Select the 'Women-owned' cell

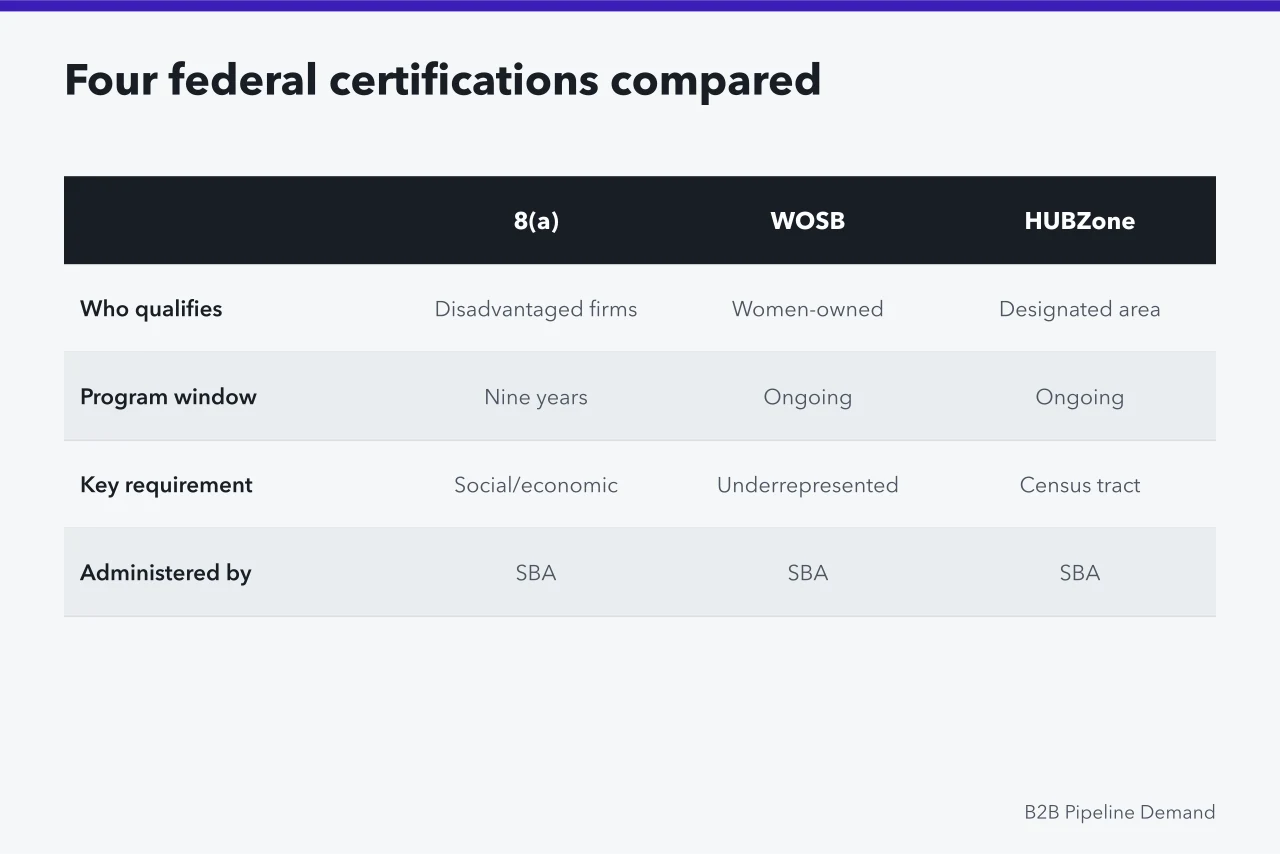[x=808, y=309]
